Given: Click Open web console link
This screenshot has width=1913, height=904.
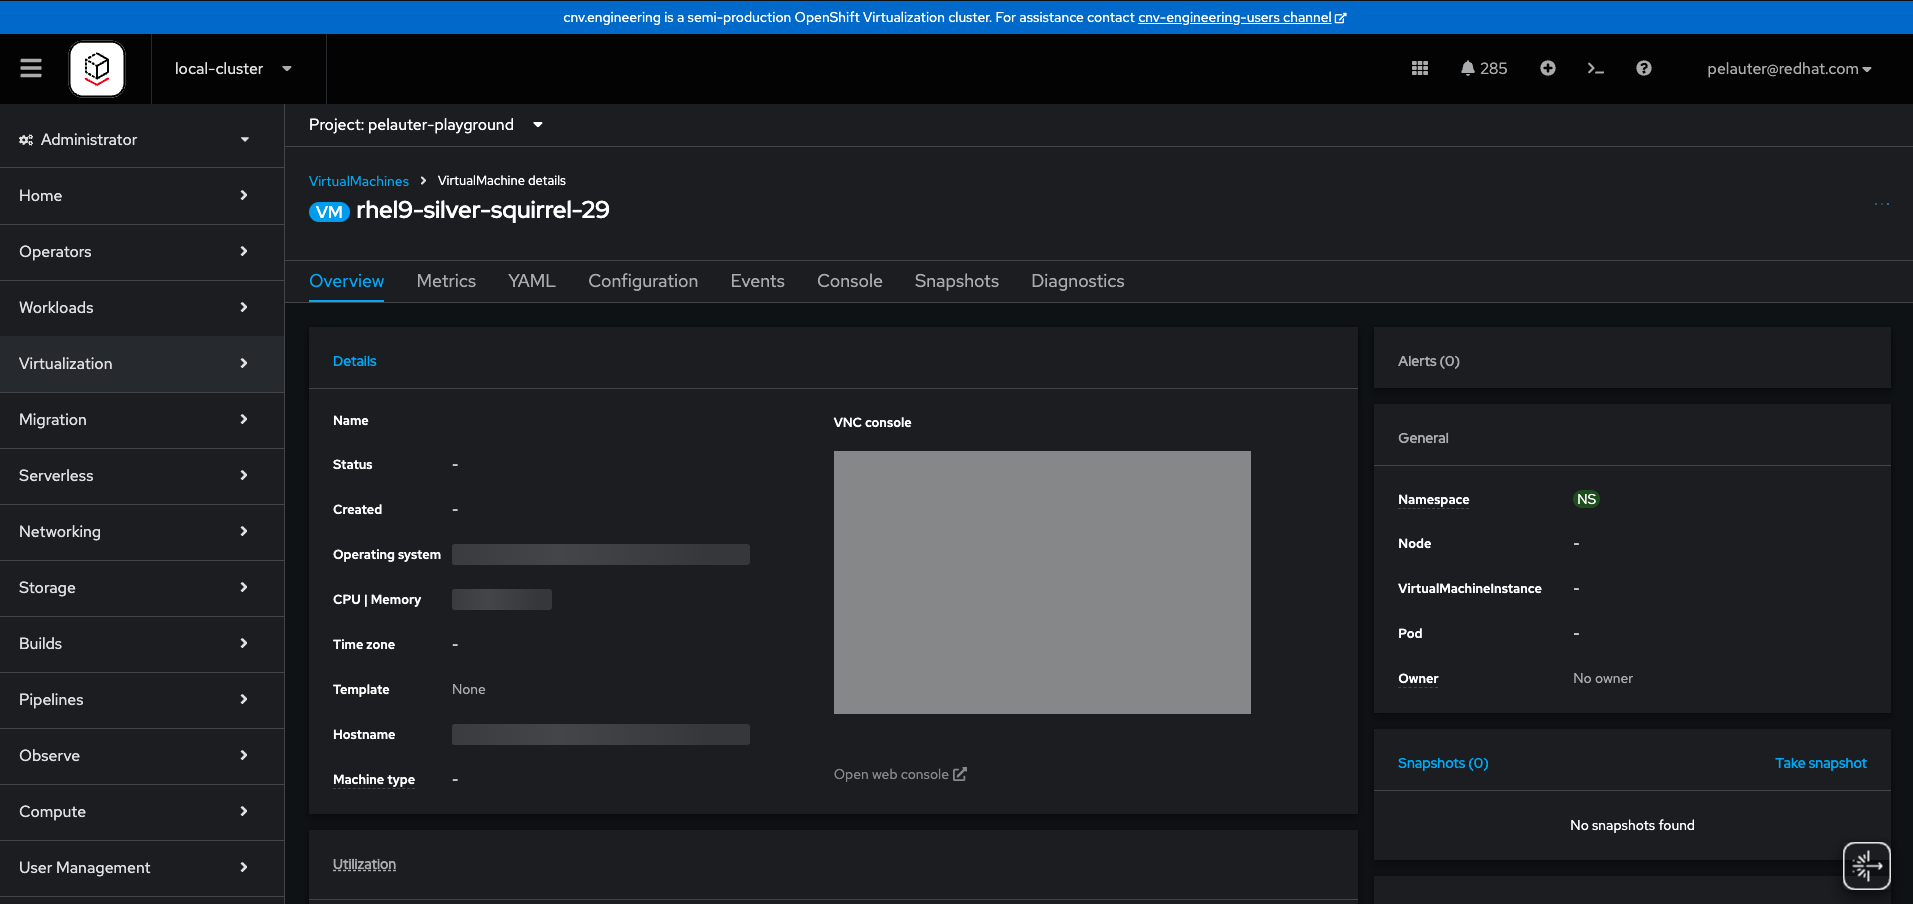Looking at the screenshot, I should [900, 774].
